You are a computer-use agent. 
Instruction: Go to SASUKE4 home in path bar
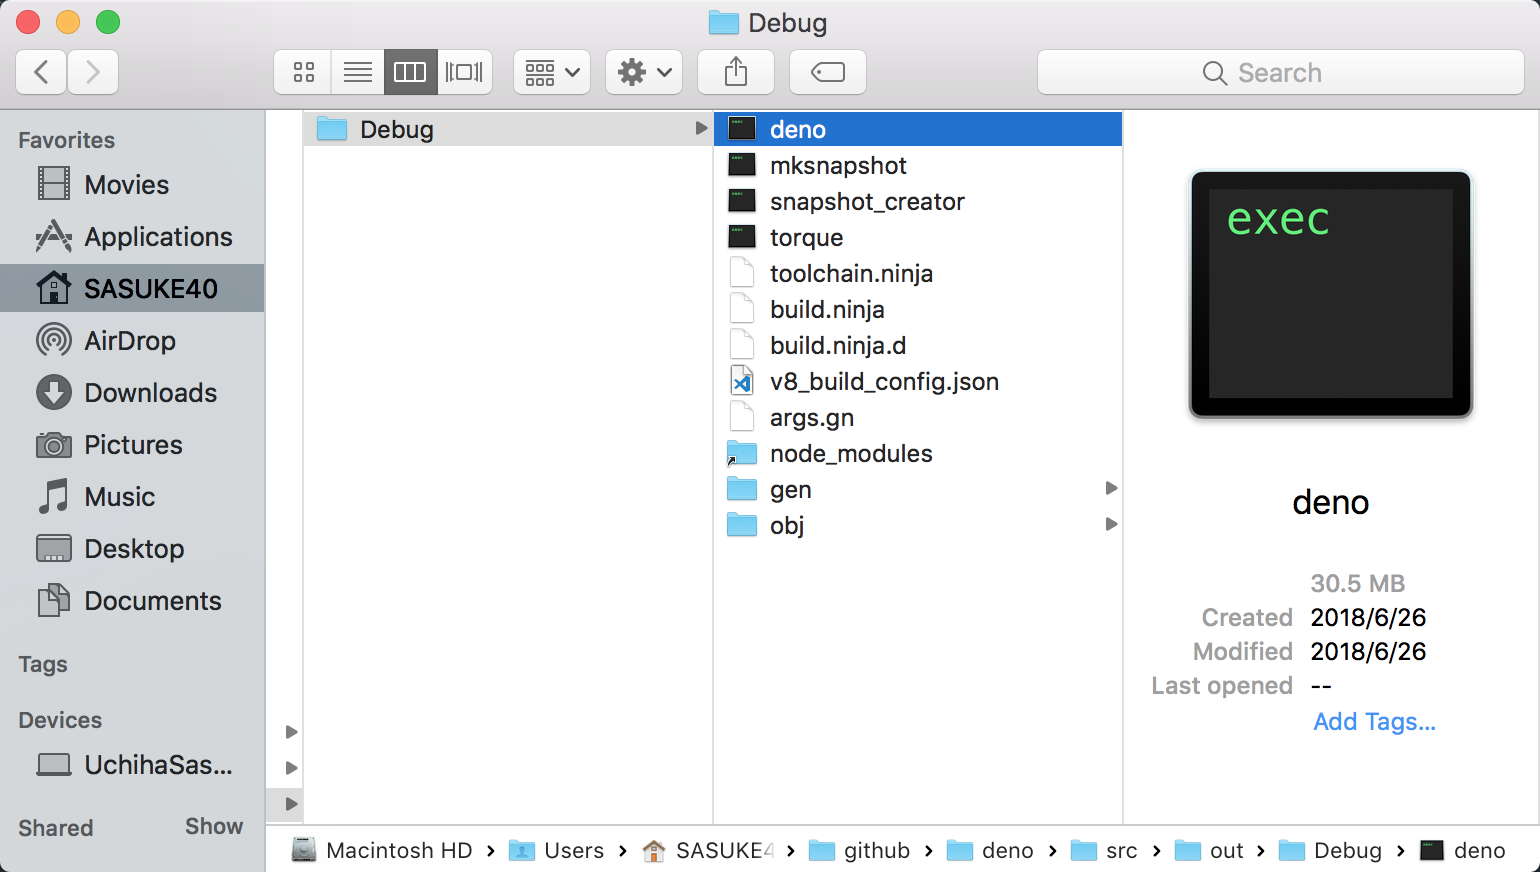[708, 850]
